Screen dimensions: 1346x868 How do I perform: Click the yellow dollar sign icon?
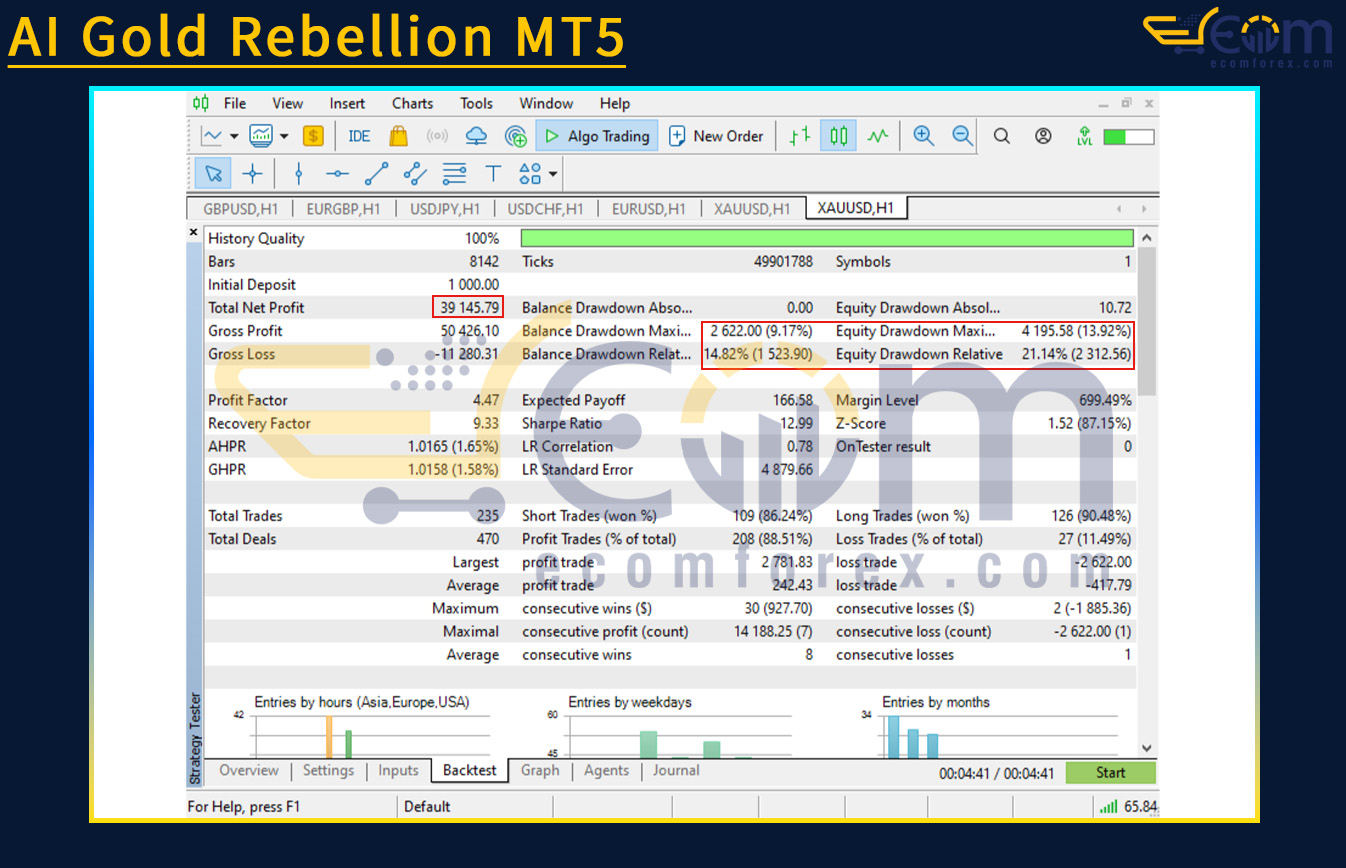point(313,136)
